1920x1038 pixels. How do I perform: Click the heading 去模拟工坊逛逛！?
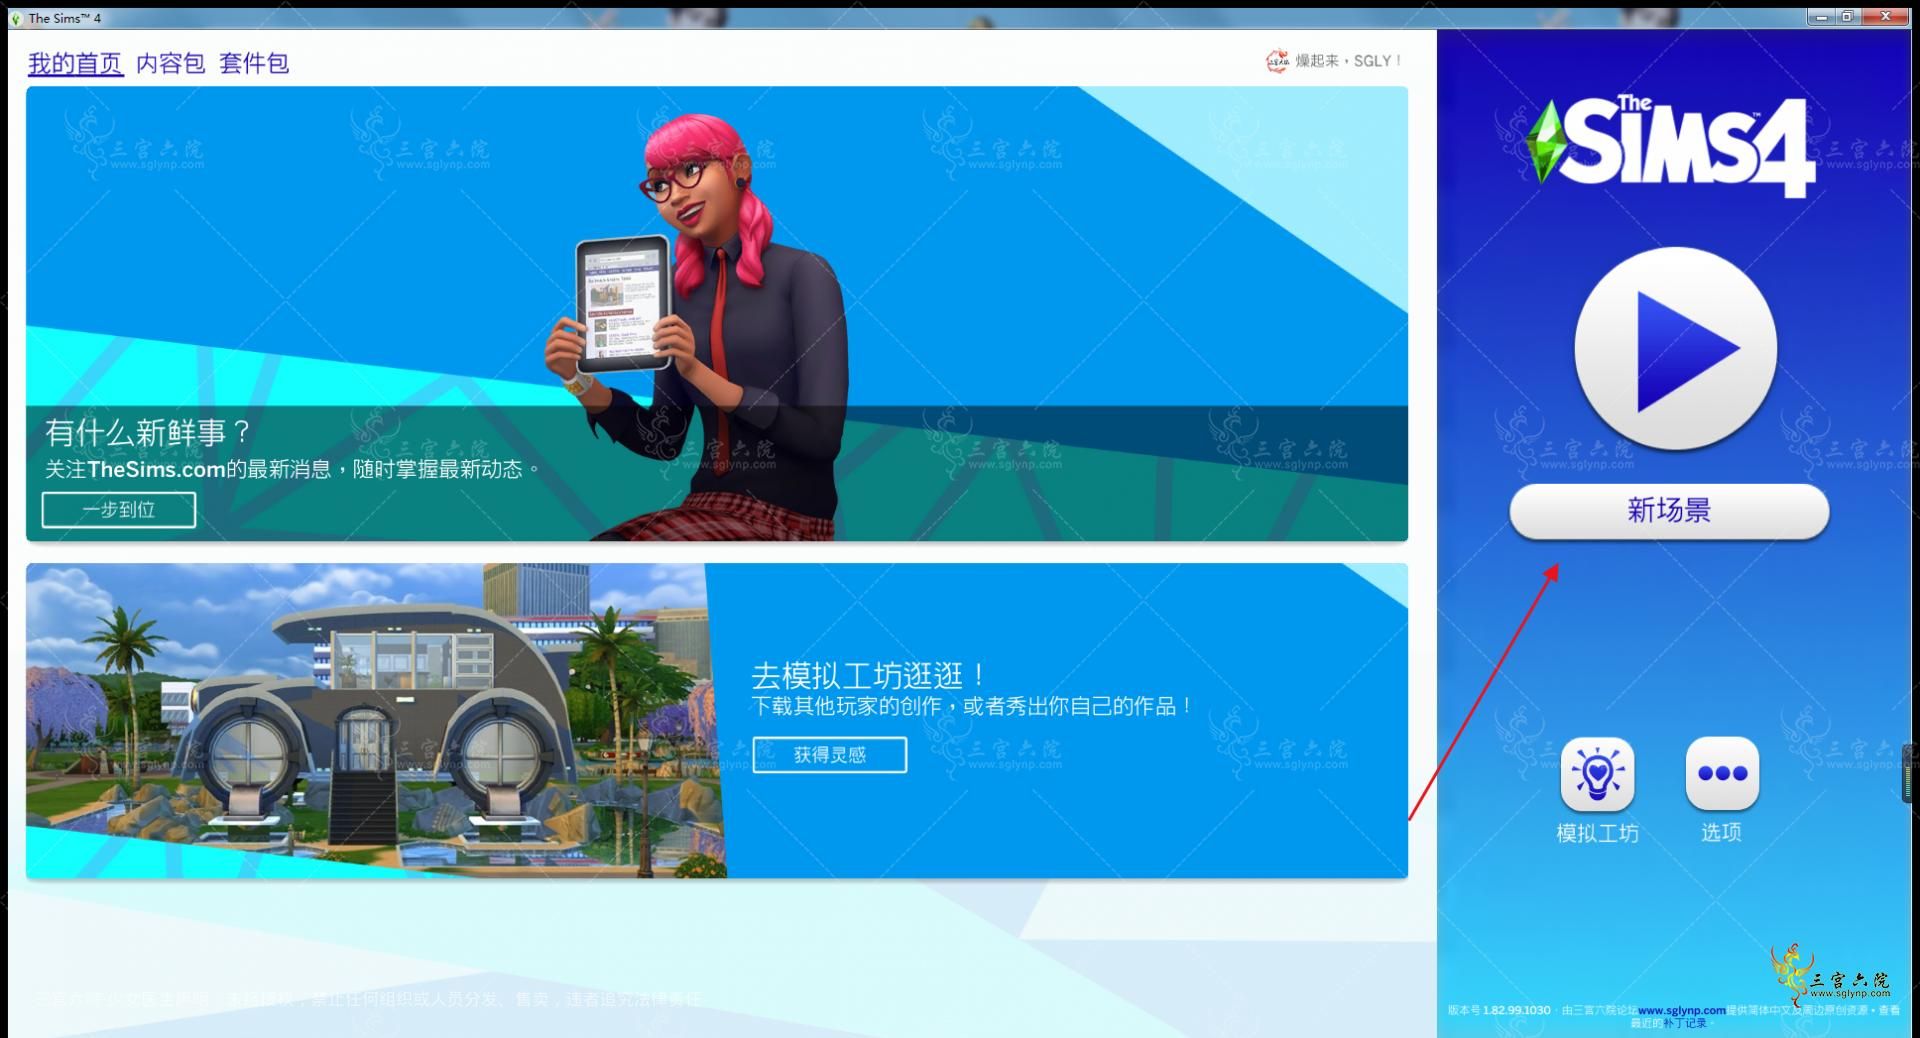pyautogui.click(x=870, y=676)
